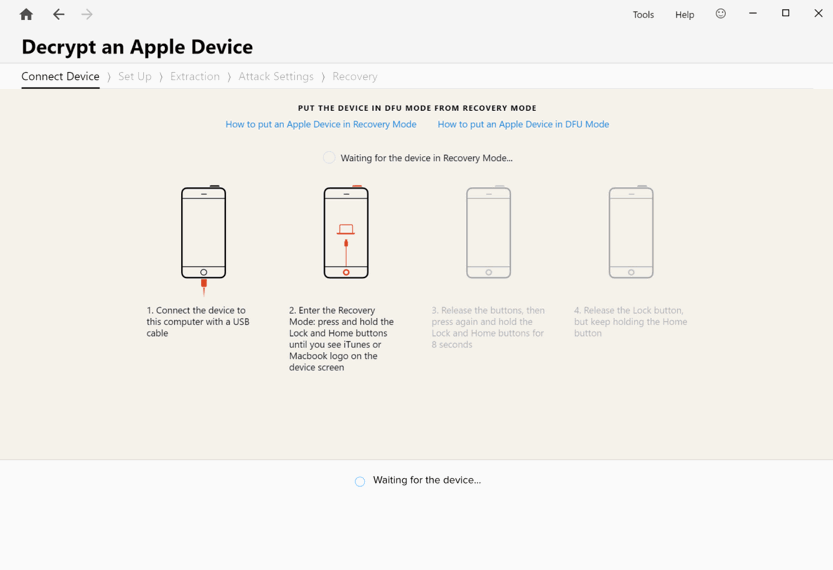Click the forward arrow navigation button

pyautogui.click(x=87, y=14)
